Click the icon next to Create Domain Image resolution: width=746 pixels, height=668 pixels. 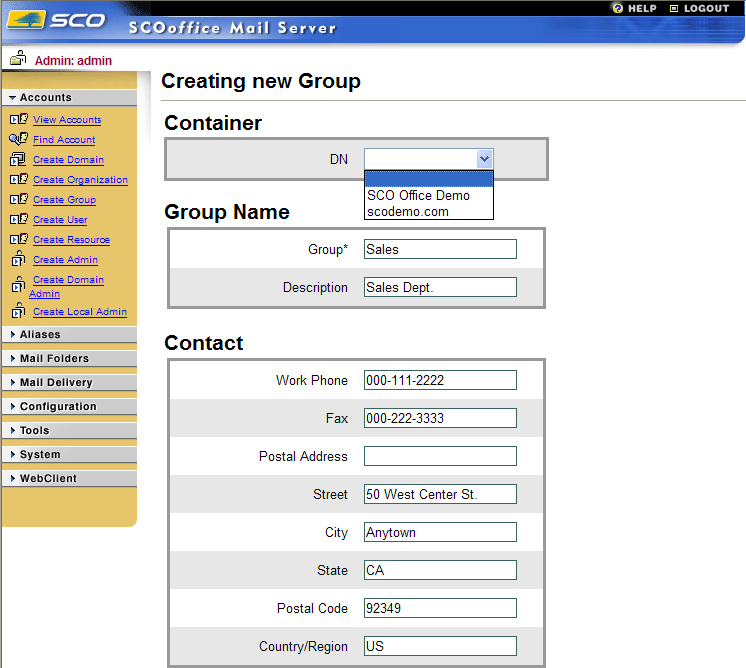(x=18, y=160)
